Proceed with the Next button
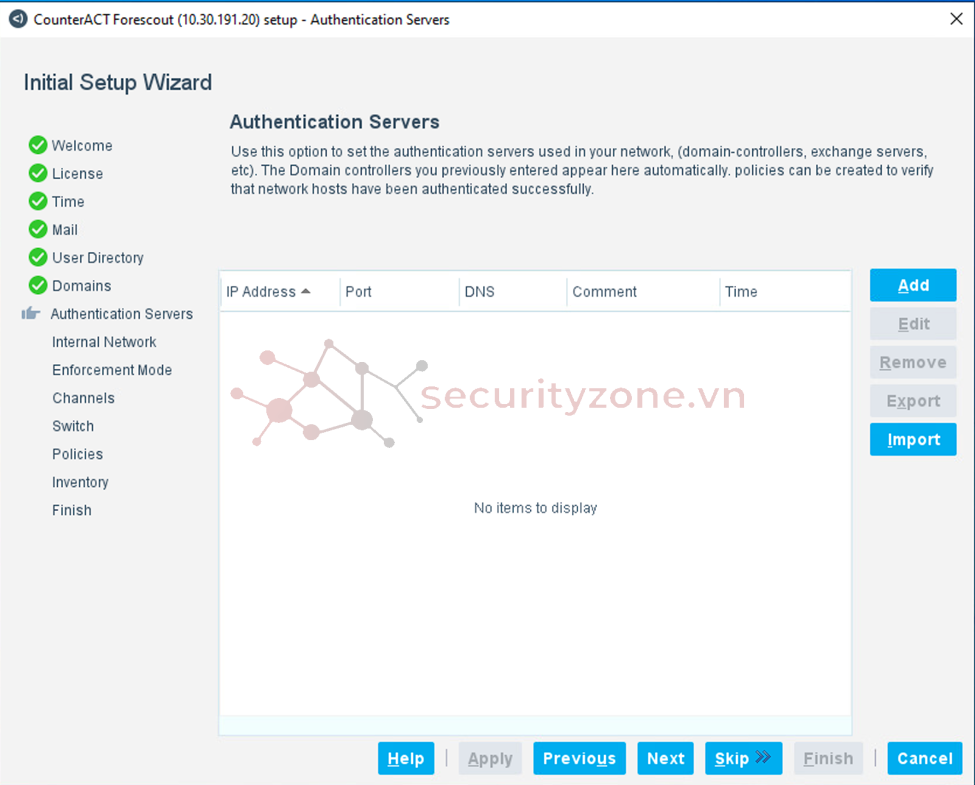This screenshot has height=785, width=975. click(x=665, y=758)
